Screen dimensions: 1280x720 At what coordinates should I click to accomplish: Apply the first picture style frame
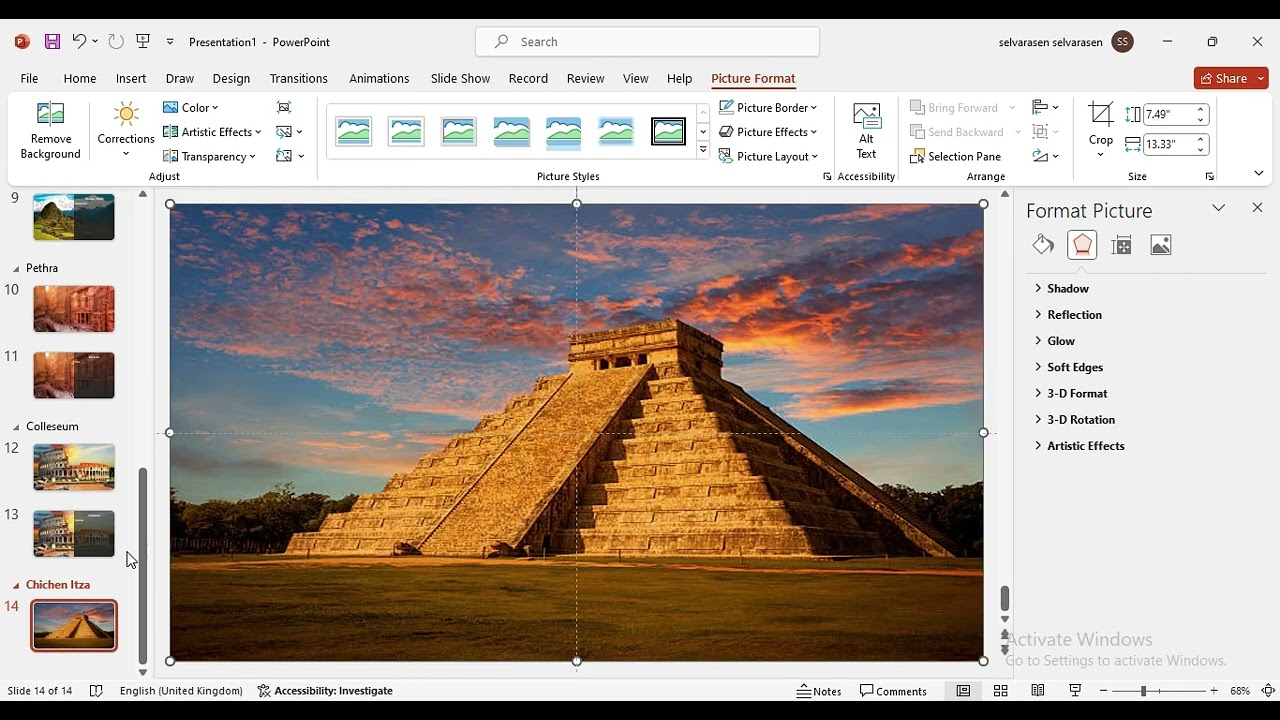(354, 131)
